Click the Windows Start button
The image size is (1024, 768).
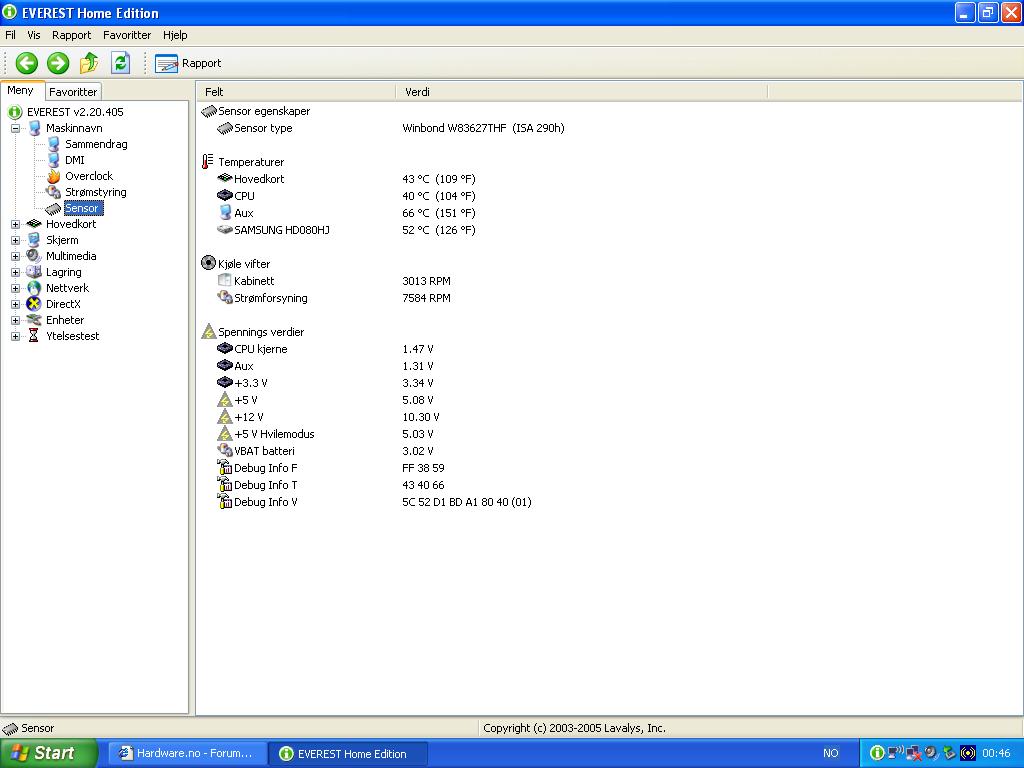(x=47, y=754)
